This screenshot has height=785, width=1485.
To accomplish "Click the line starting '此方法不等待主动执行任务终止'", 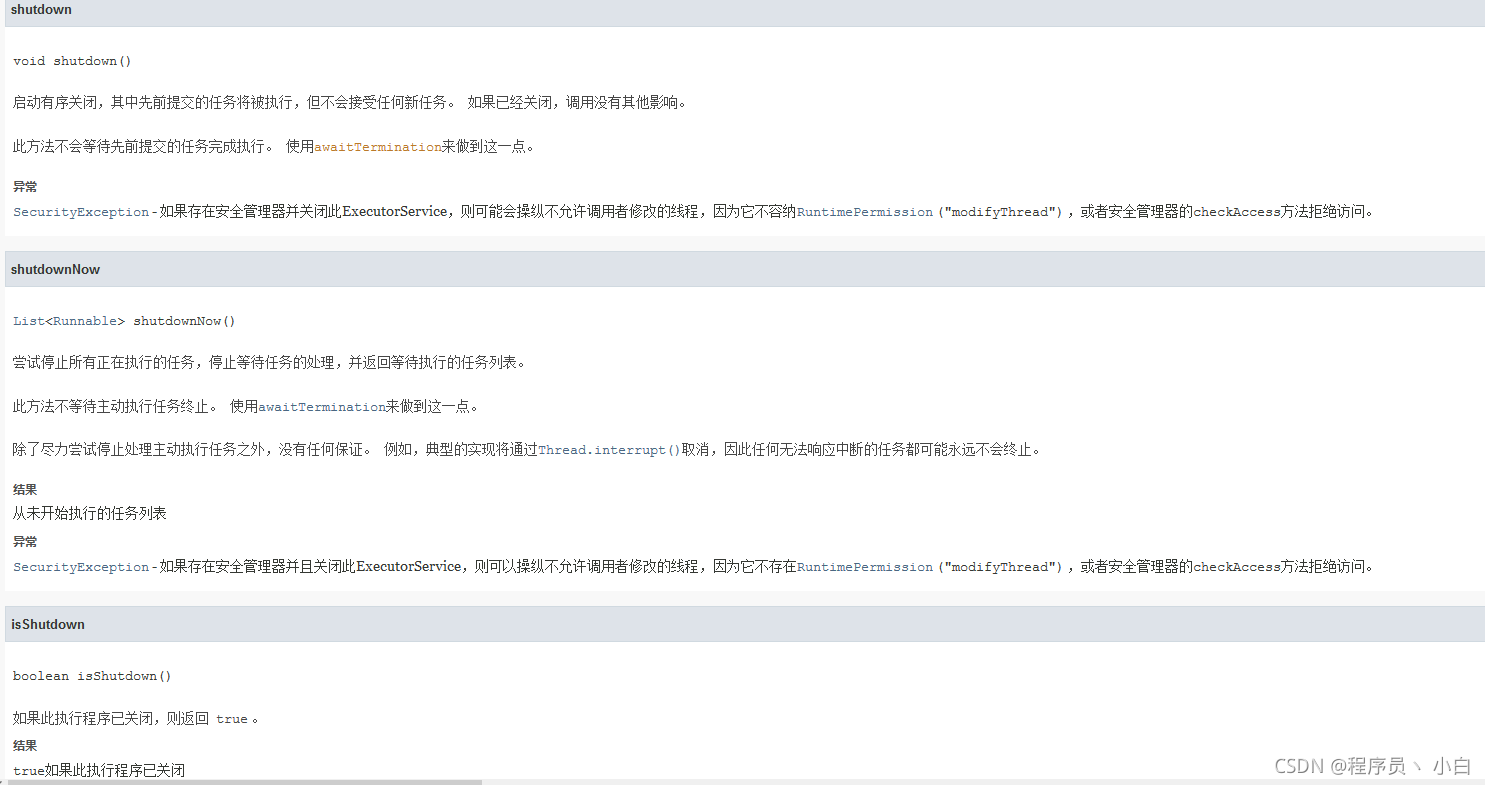I will click(246, 407).
